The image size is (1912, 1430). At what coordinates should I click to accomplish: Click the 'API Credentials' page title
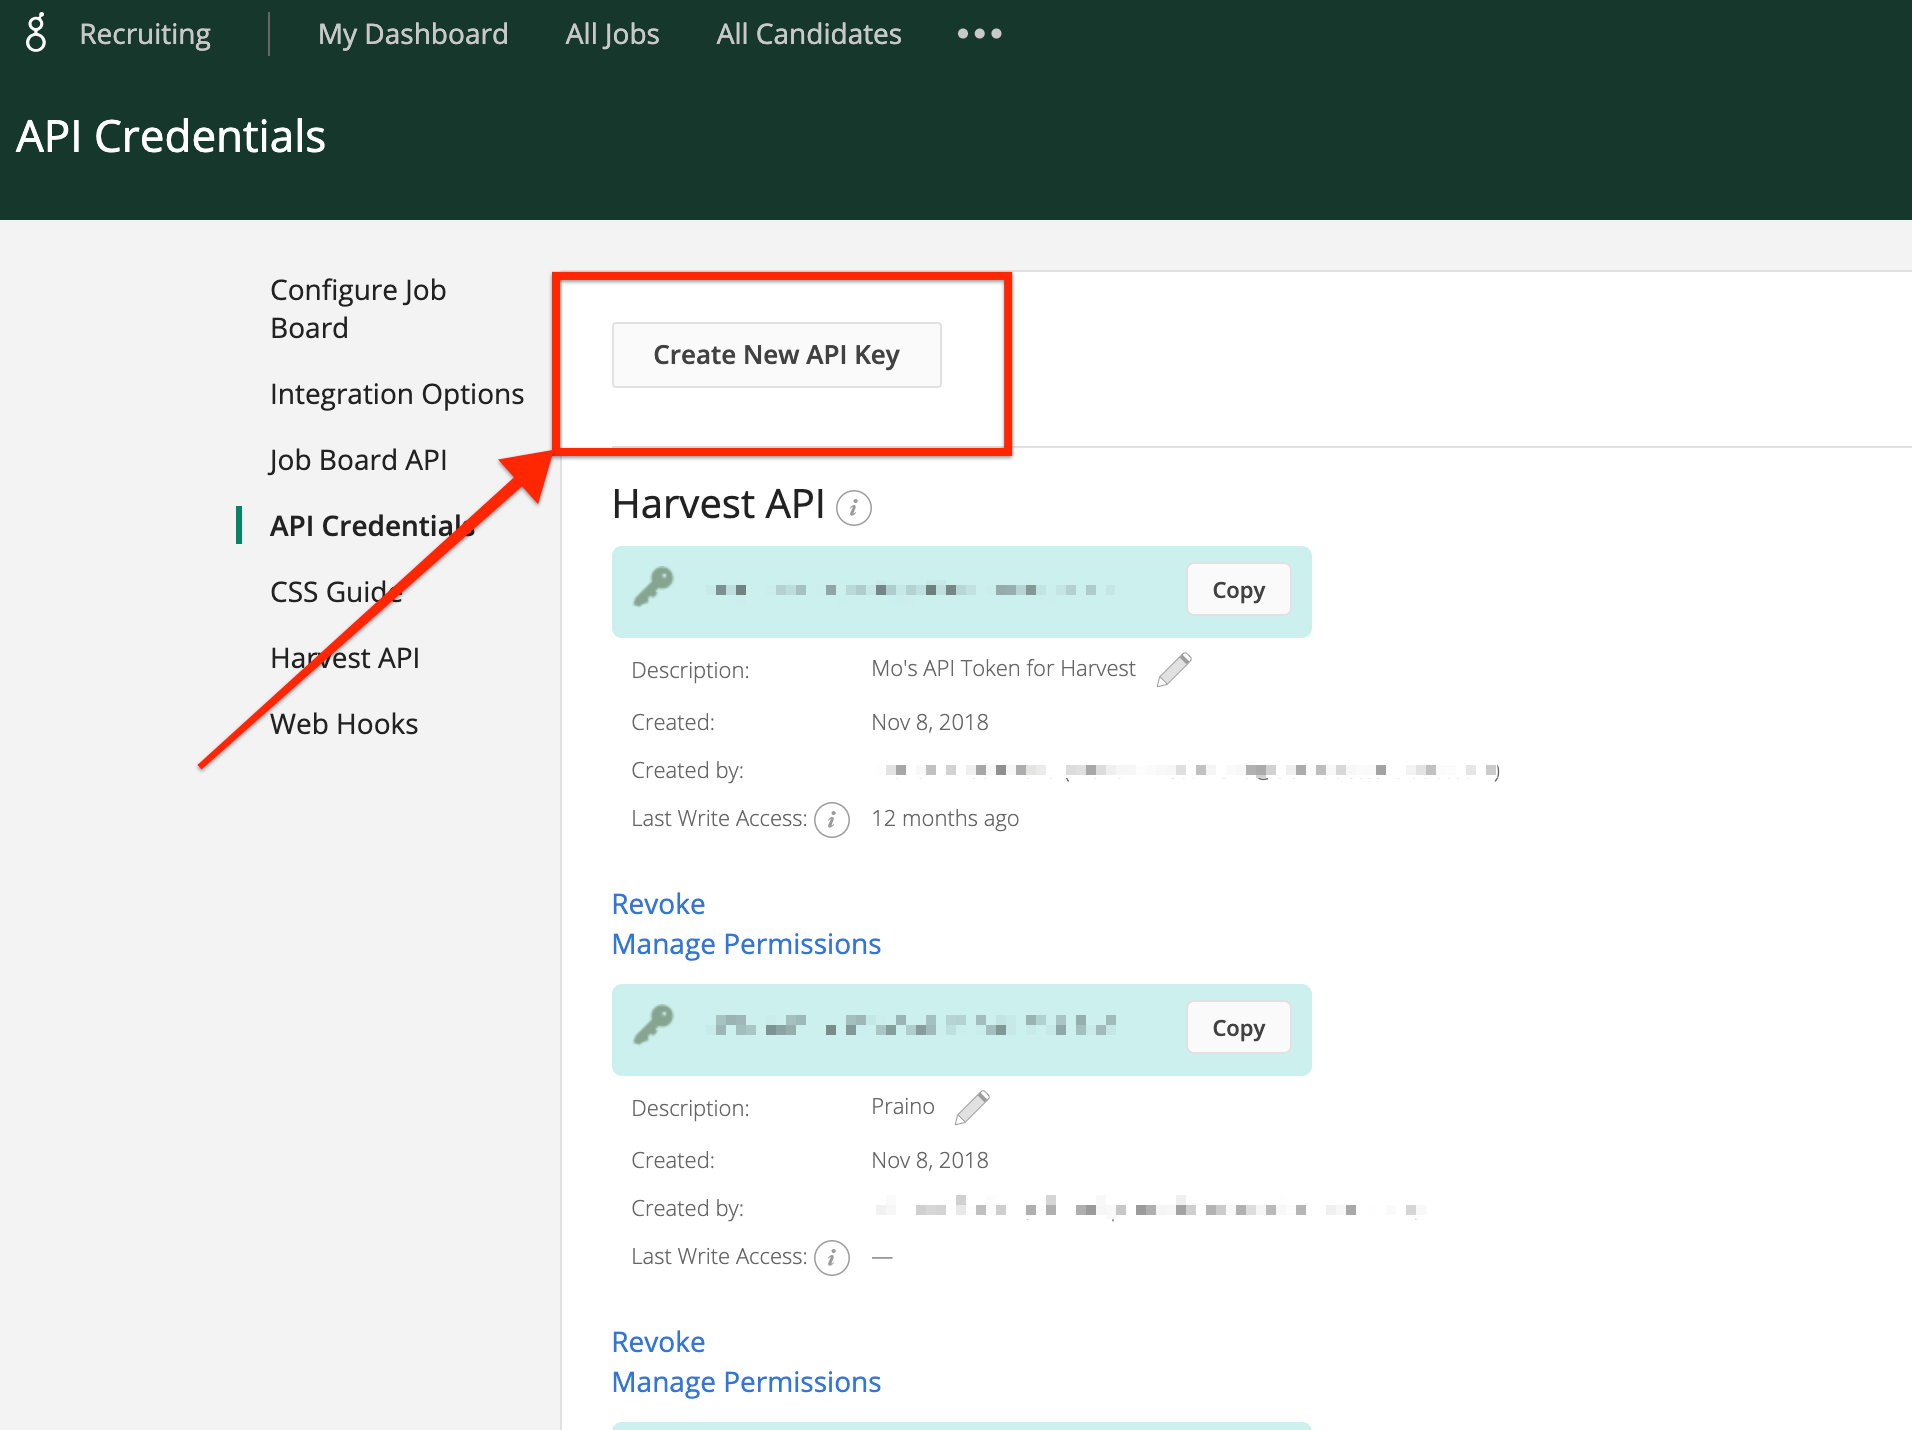(x=171, y=136)
